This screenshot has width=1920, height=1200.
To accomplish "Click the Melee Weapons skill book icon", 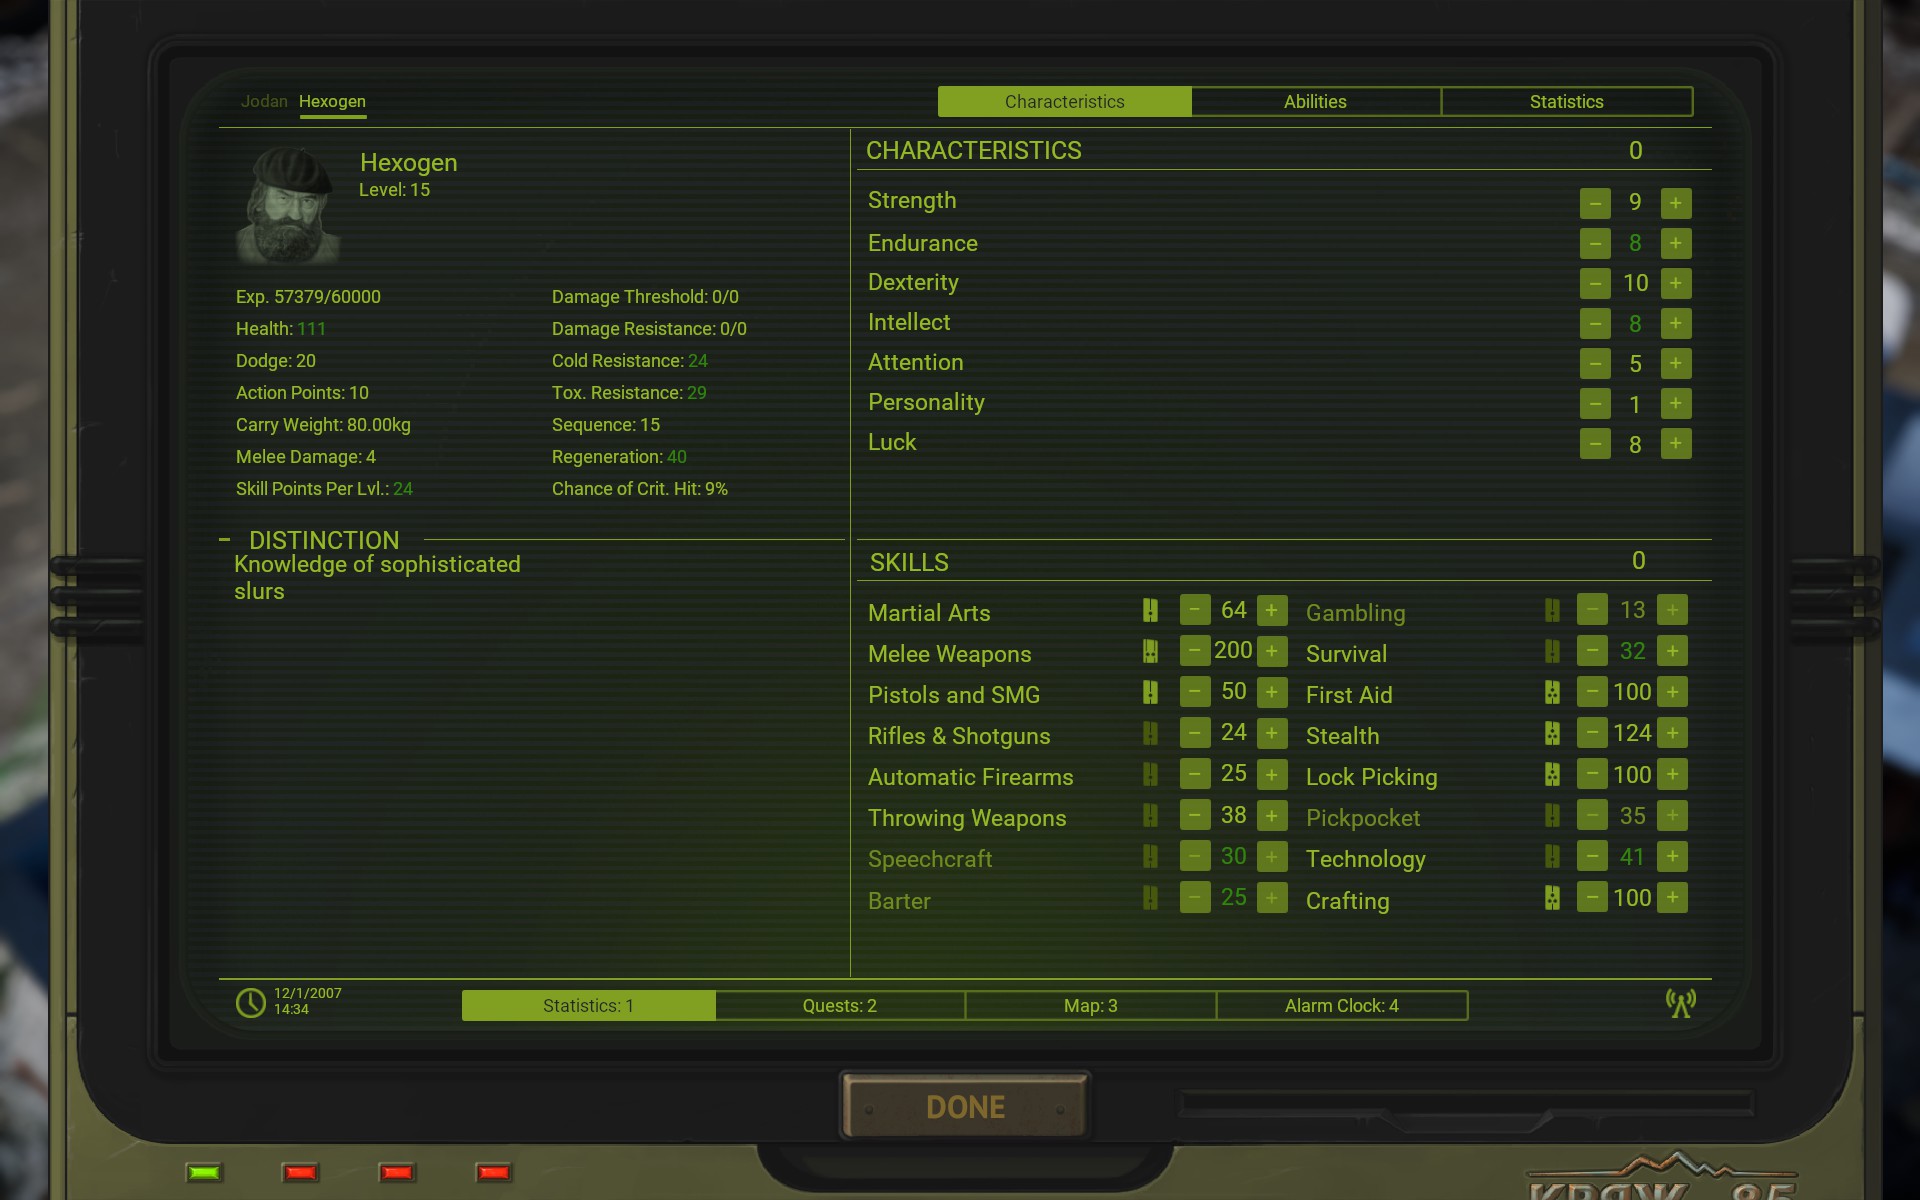I will click(x=1150, y=652).
